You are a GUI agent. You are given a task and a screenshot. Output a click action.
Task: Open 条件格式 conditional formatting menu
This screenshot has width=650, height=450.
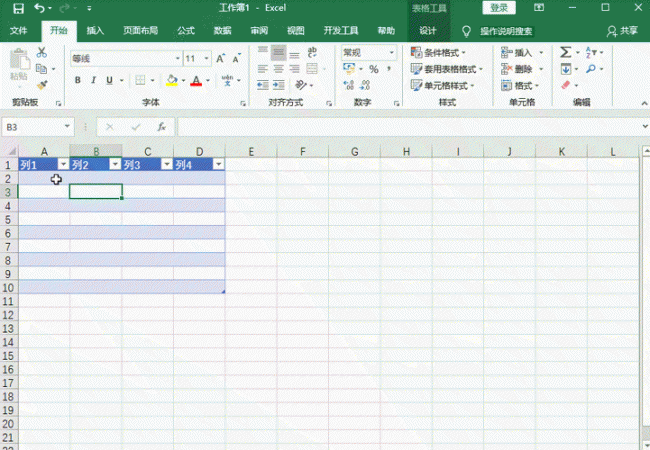pyautogui.click(x=439, y=53)
